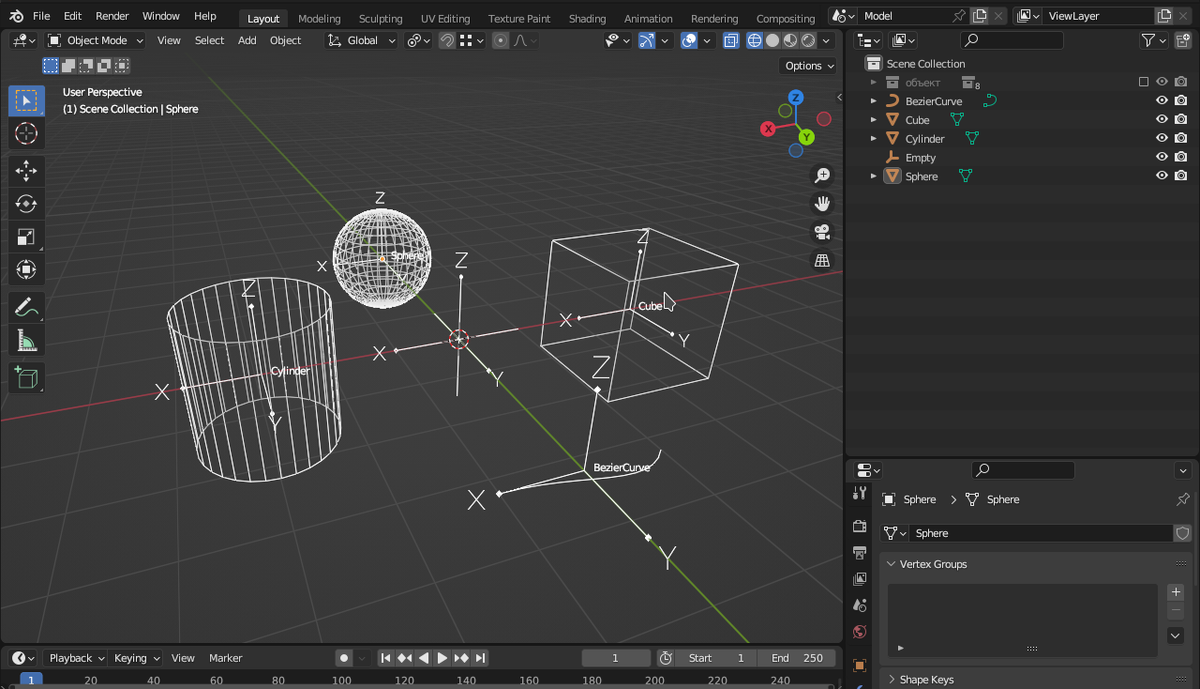Pick the Scale tool
The width and height of the screenshot is (1200, 689).
pos(26,237)
